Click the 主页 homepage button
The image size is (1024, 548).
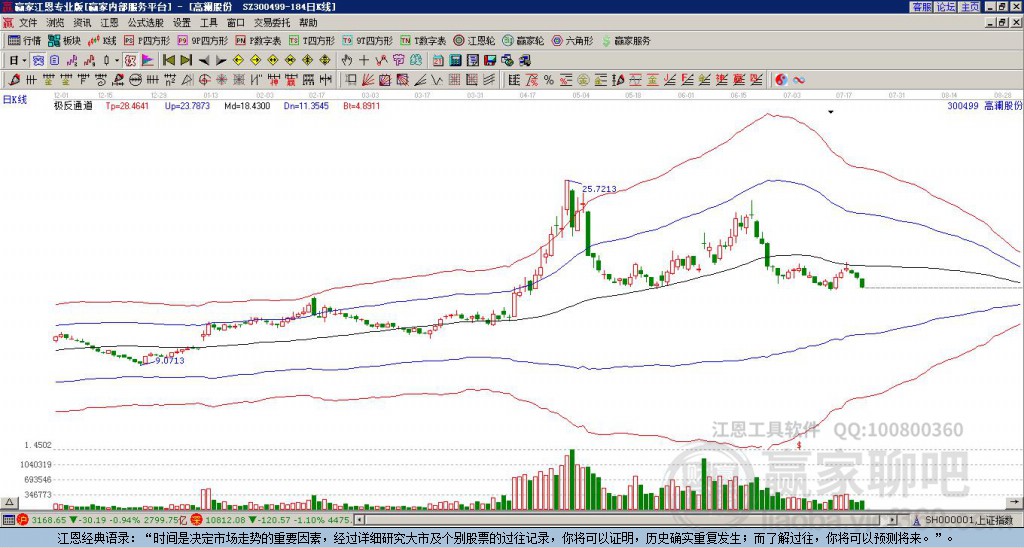[x=970, y=7]
